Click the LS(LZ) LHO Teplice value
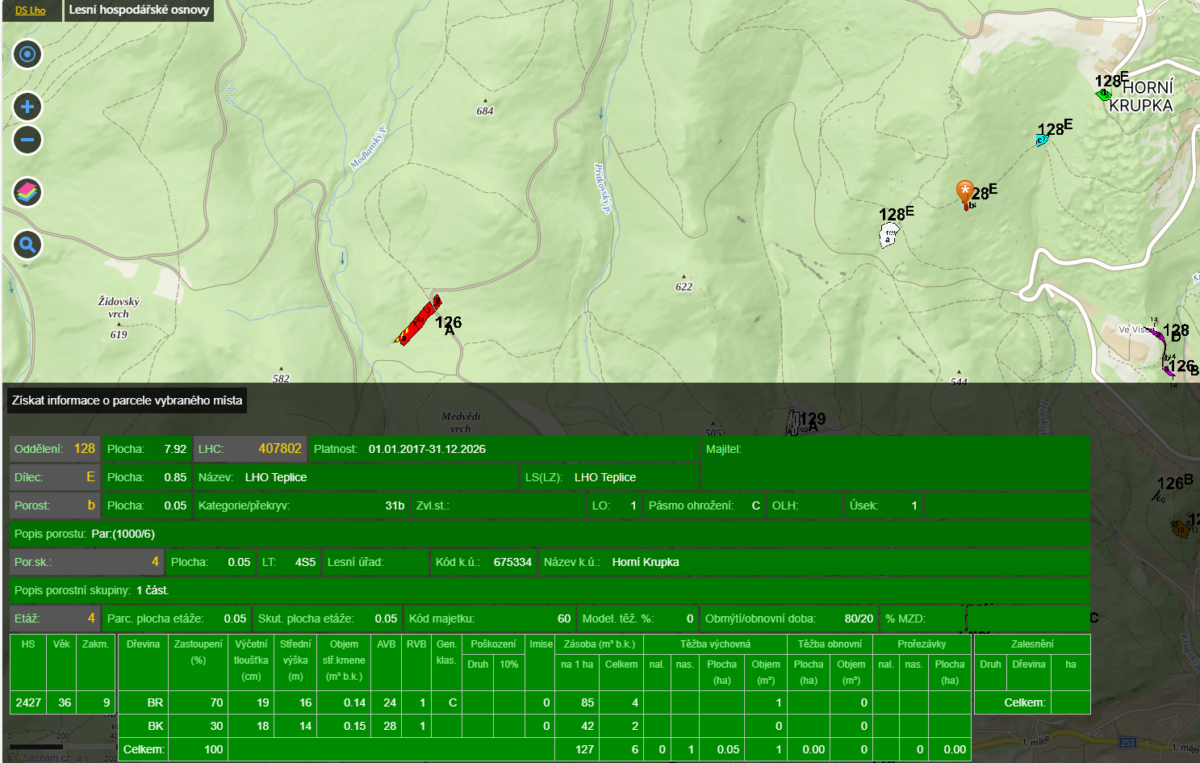The width and height of the screenshot is (1200, 763). pyautogui.click(x=605, y=477)
